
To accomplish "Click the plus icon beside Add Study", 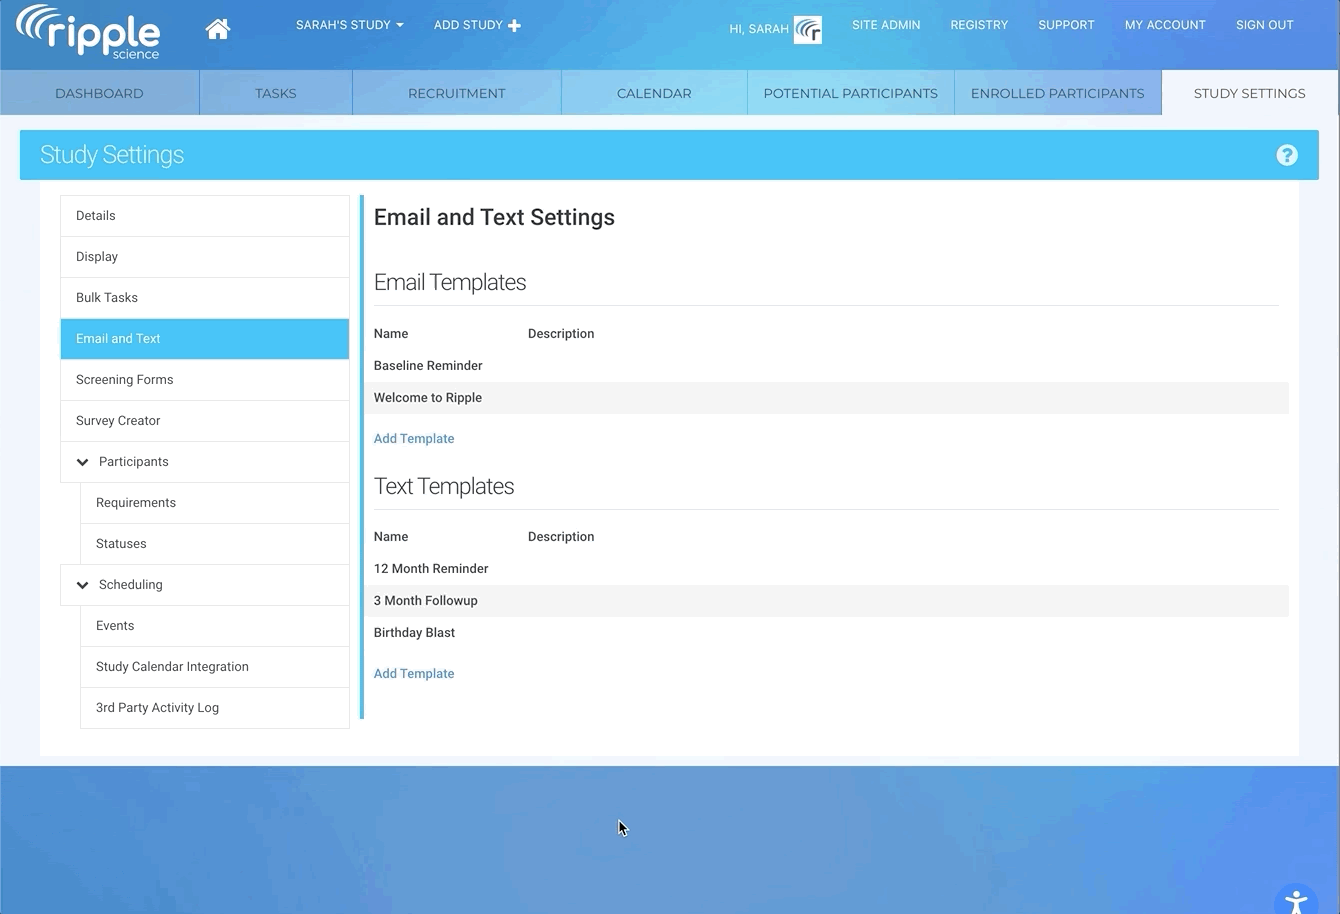I will click(515, 25).
